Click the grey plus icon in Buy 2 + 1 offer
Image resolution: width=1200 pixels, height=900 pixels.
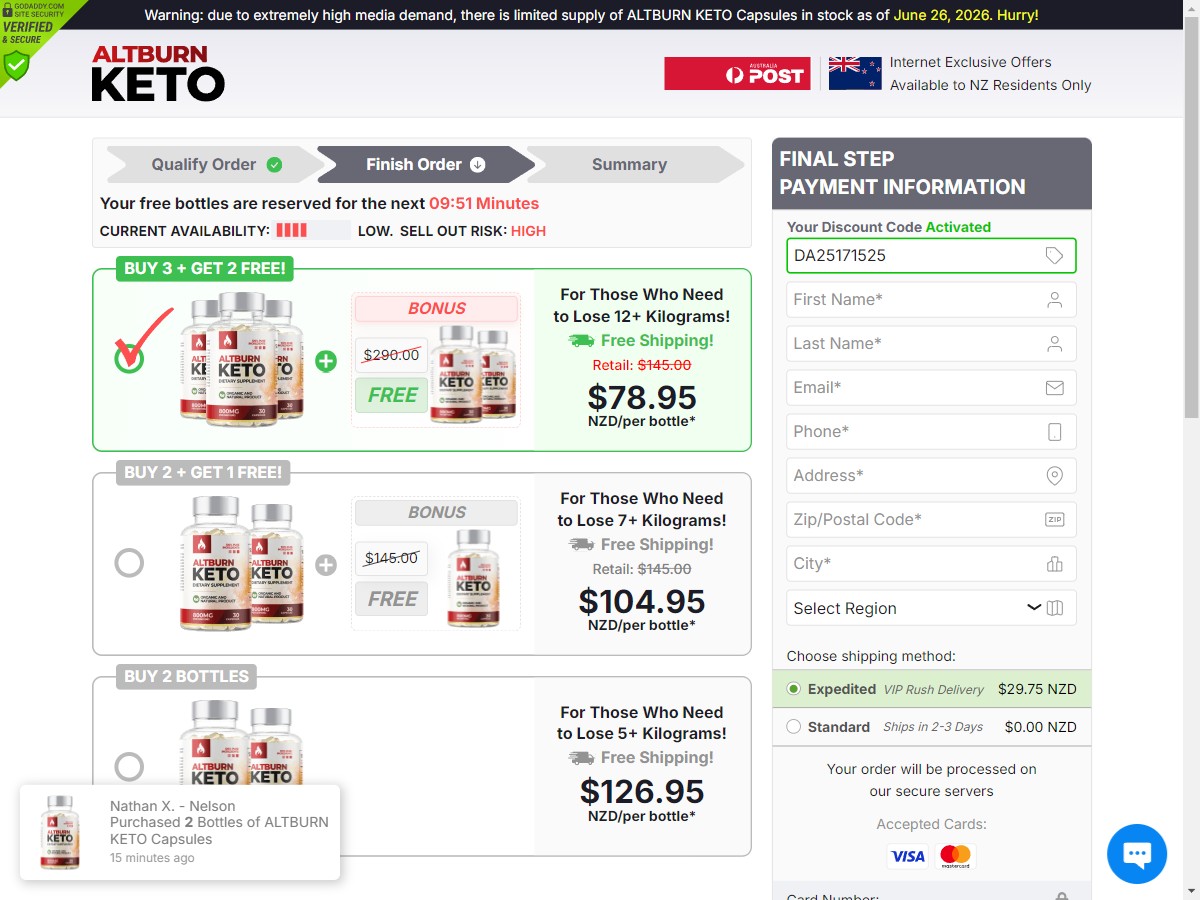tap(326, 565)
